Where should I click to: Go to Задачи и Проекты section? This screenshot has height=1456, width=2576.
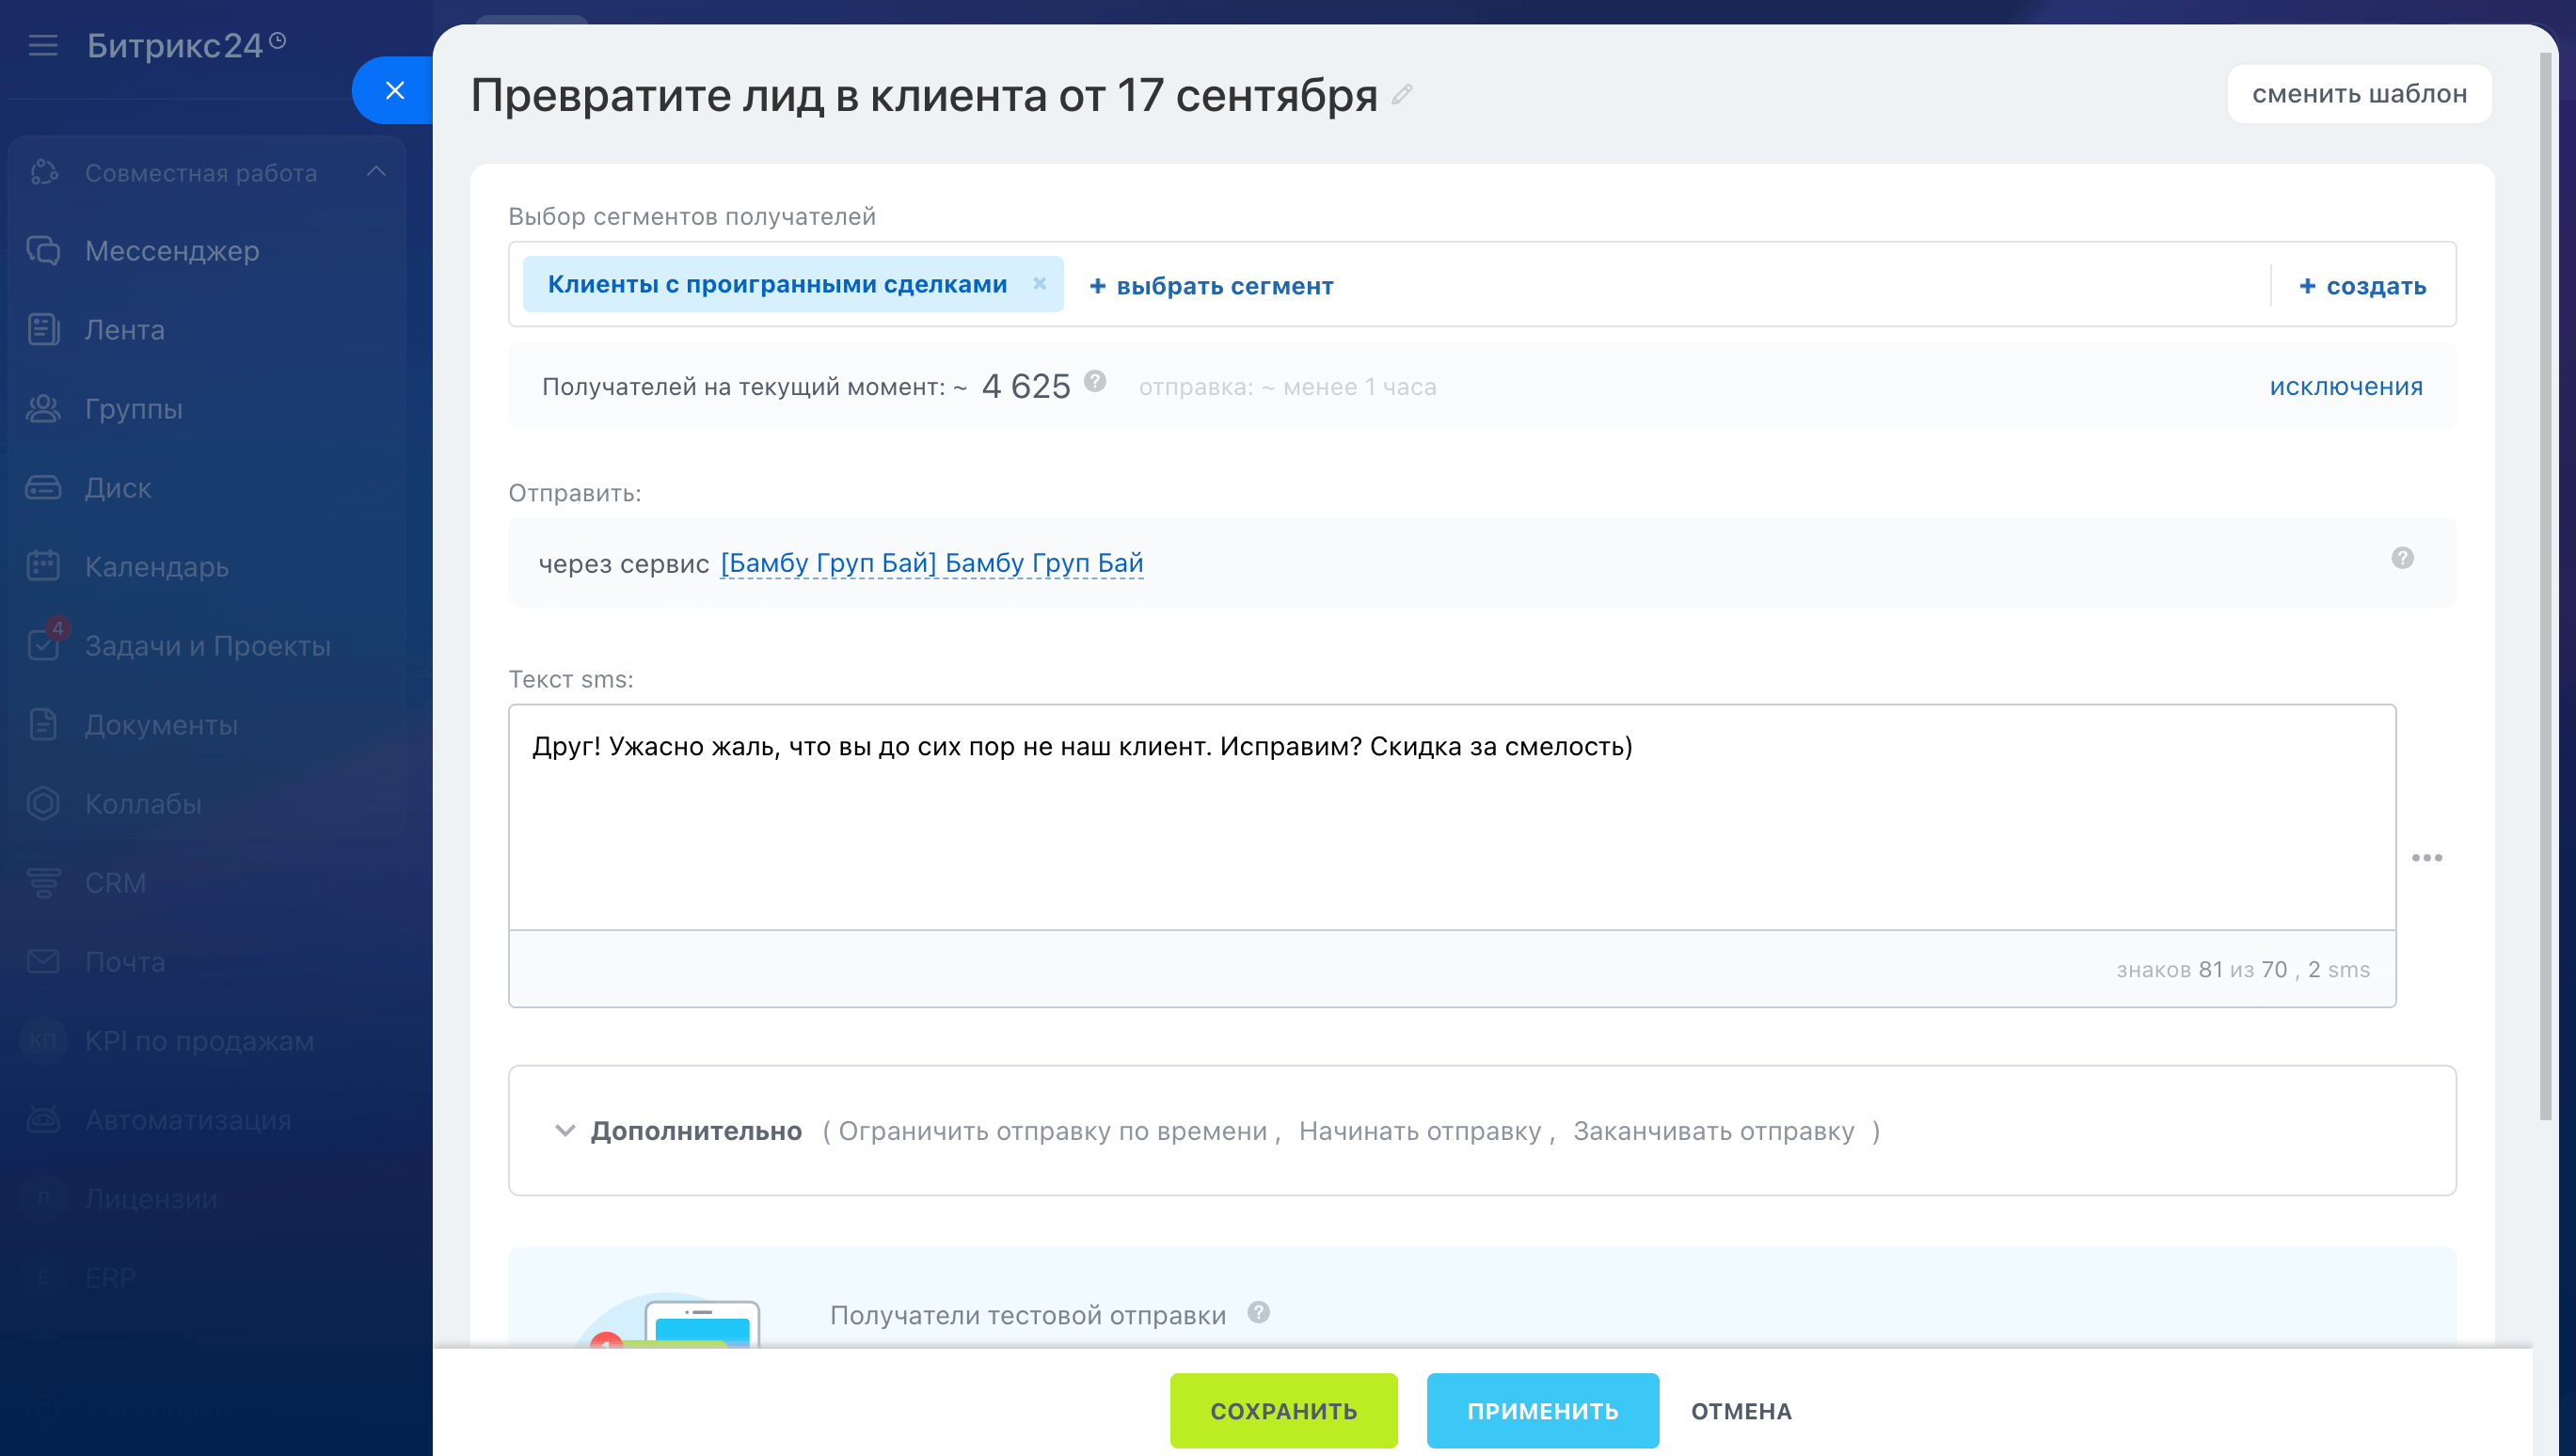[207, 646]
